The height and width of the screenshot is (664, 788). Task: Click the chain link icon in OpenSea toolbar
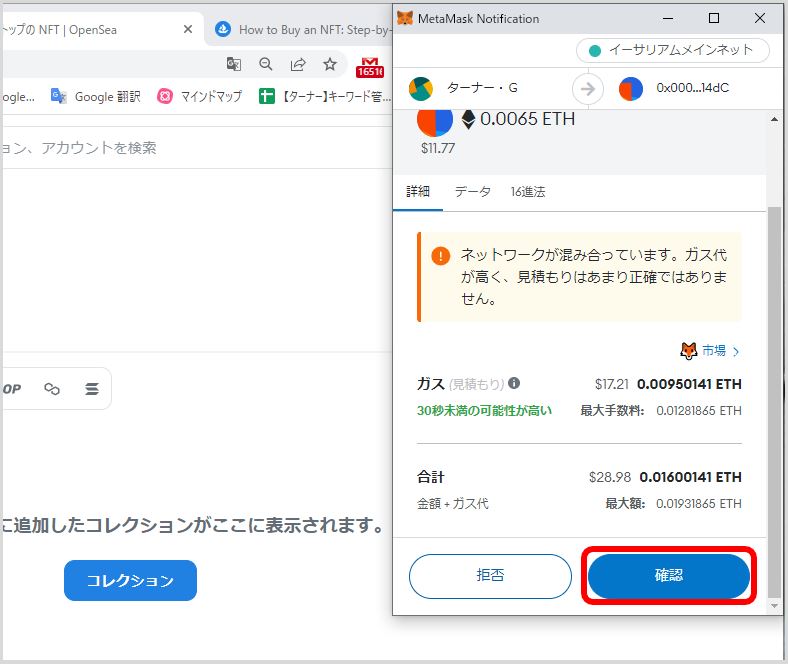52,389
